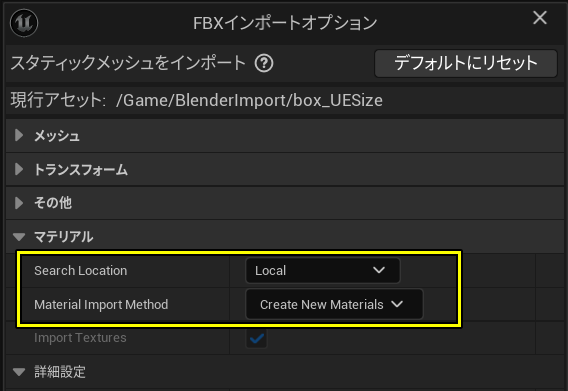The image size is (568, 391).
Task: Open the help question mark icon
Action: [264, 63]
